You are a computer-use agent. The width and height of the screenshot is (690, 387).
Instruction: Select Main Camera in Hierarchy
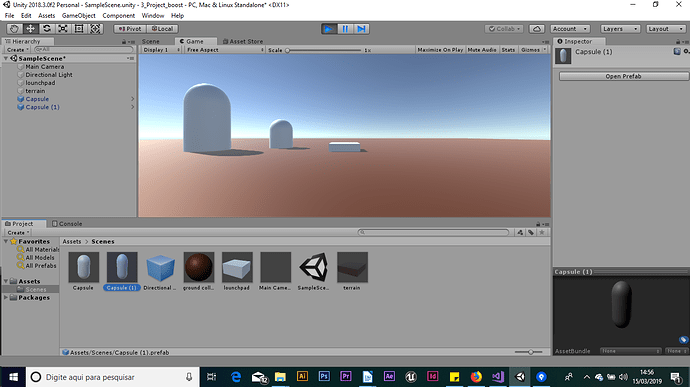[44, 66]
